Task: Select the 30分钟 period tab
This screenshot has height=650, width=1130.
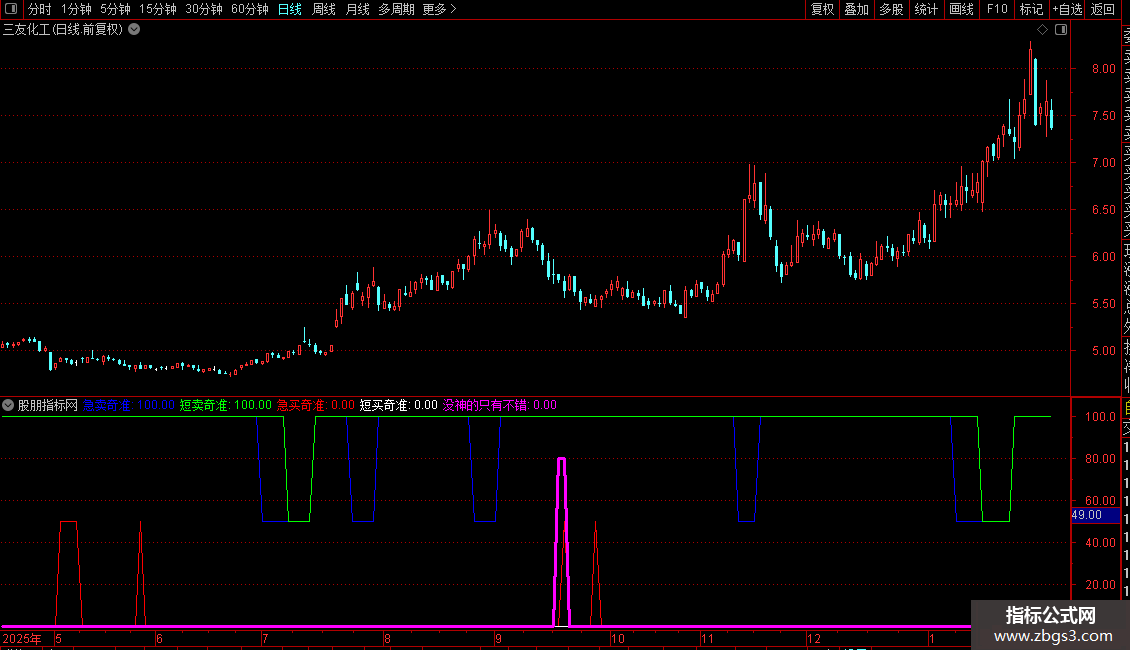Action: (x=204, y=9)
